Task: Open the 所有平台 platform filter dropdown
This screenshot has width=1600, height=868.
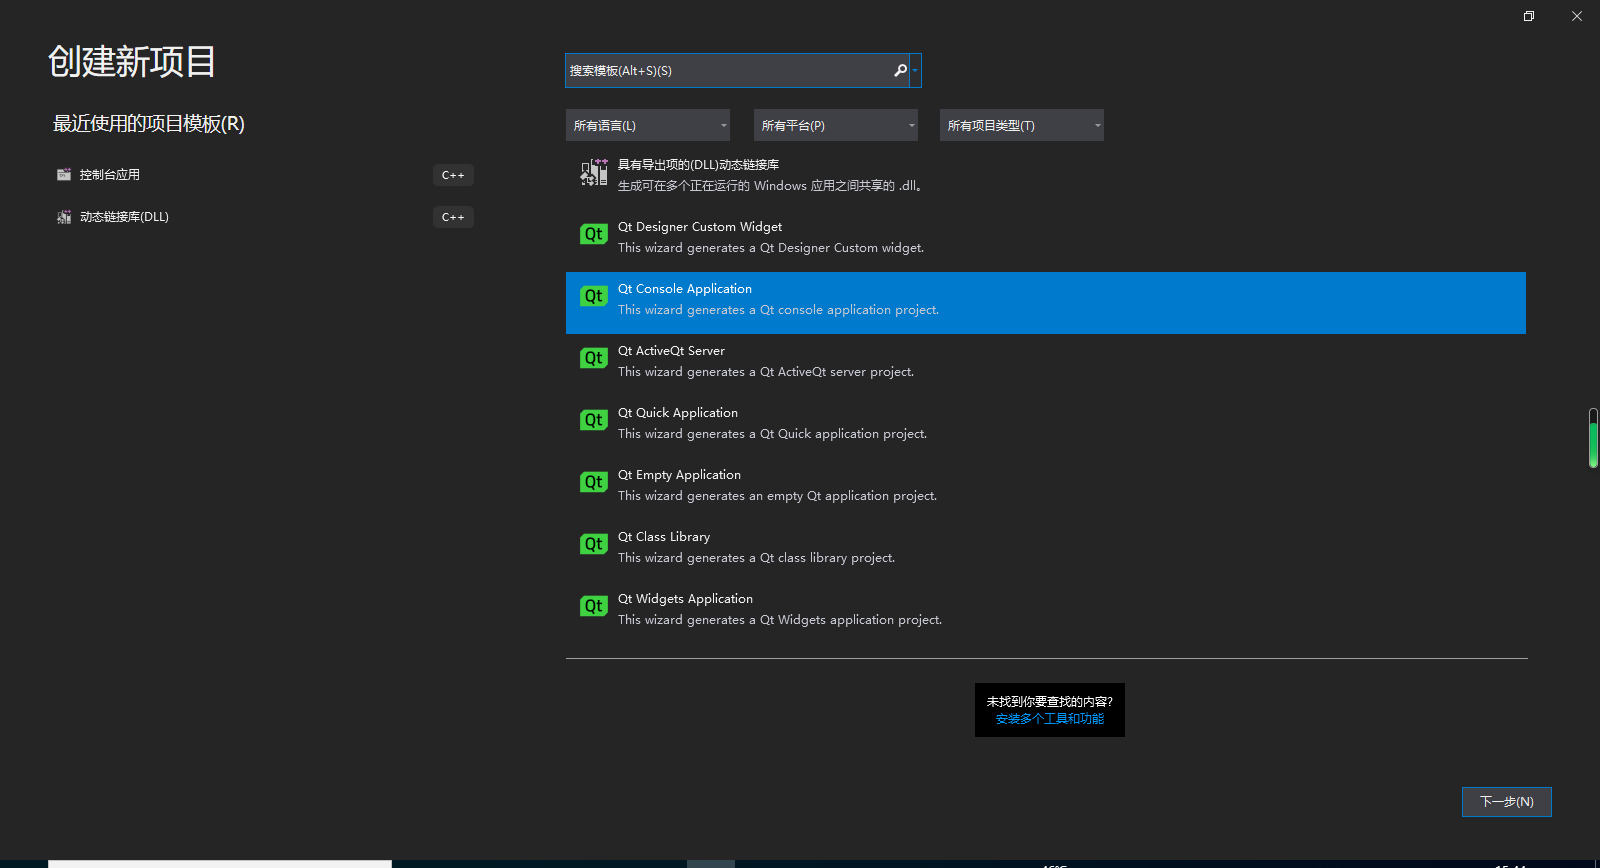Action: coord(835,125)
